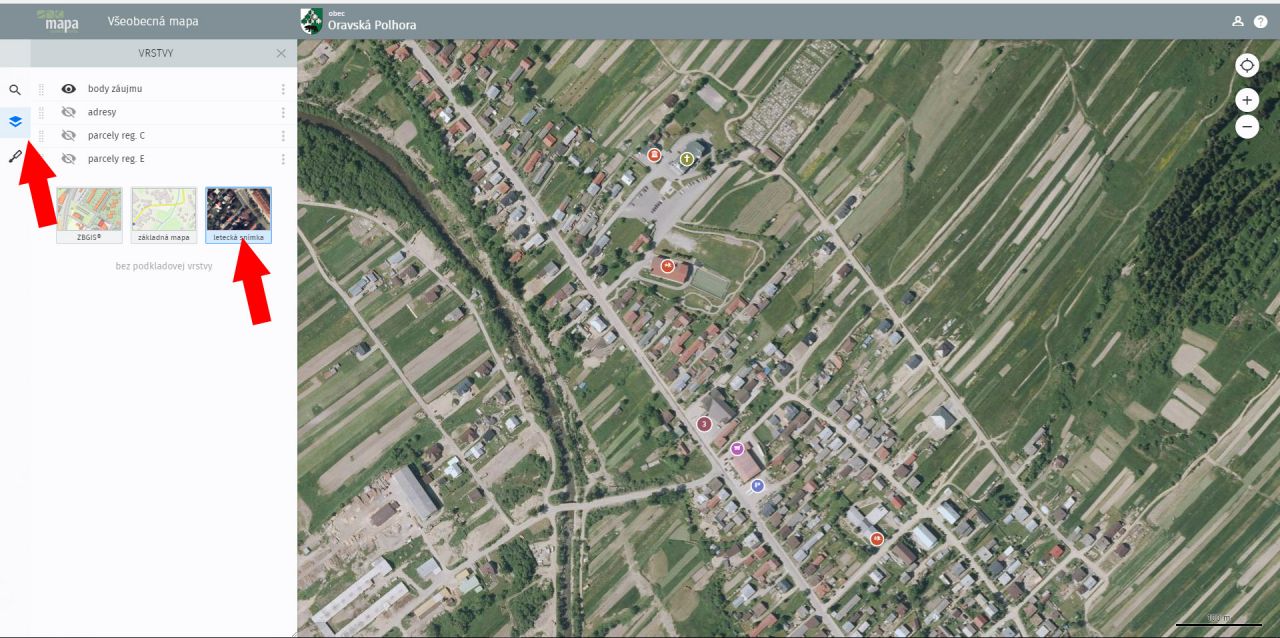Click the cluster marker labeled 3
1280x638 pixels.
pos(704,424)
